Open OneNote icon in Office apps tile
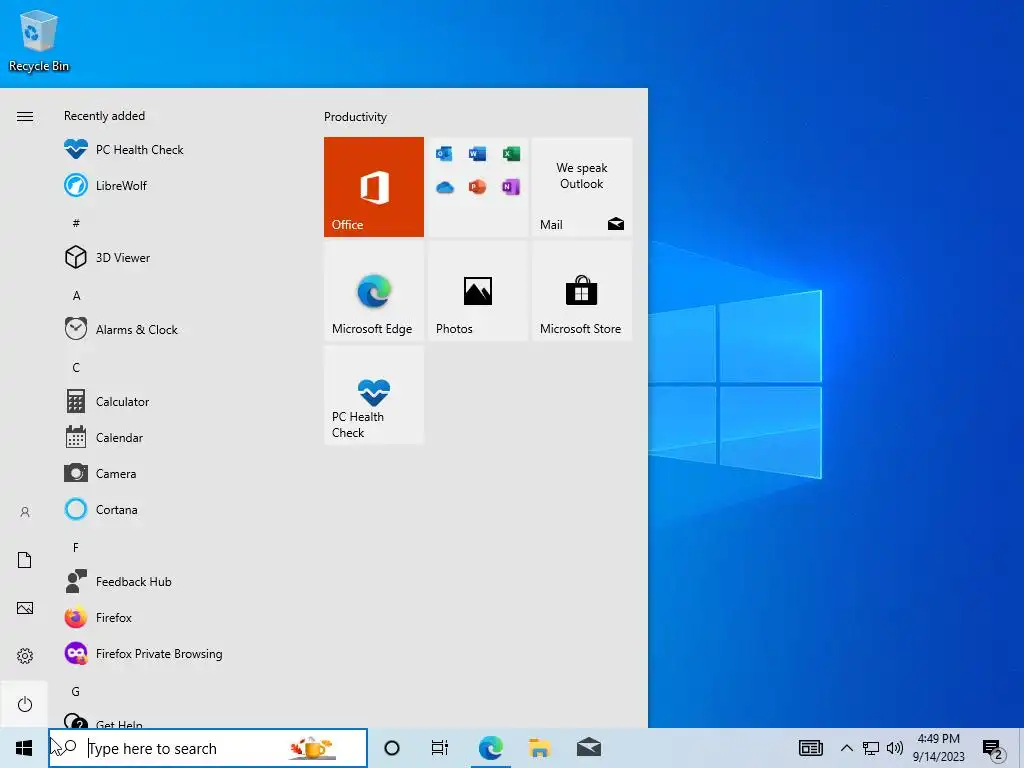This screenshot has width=1024, height=768. point(511,187)
